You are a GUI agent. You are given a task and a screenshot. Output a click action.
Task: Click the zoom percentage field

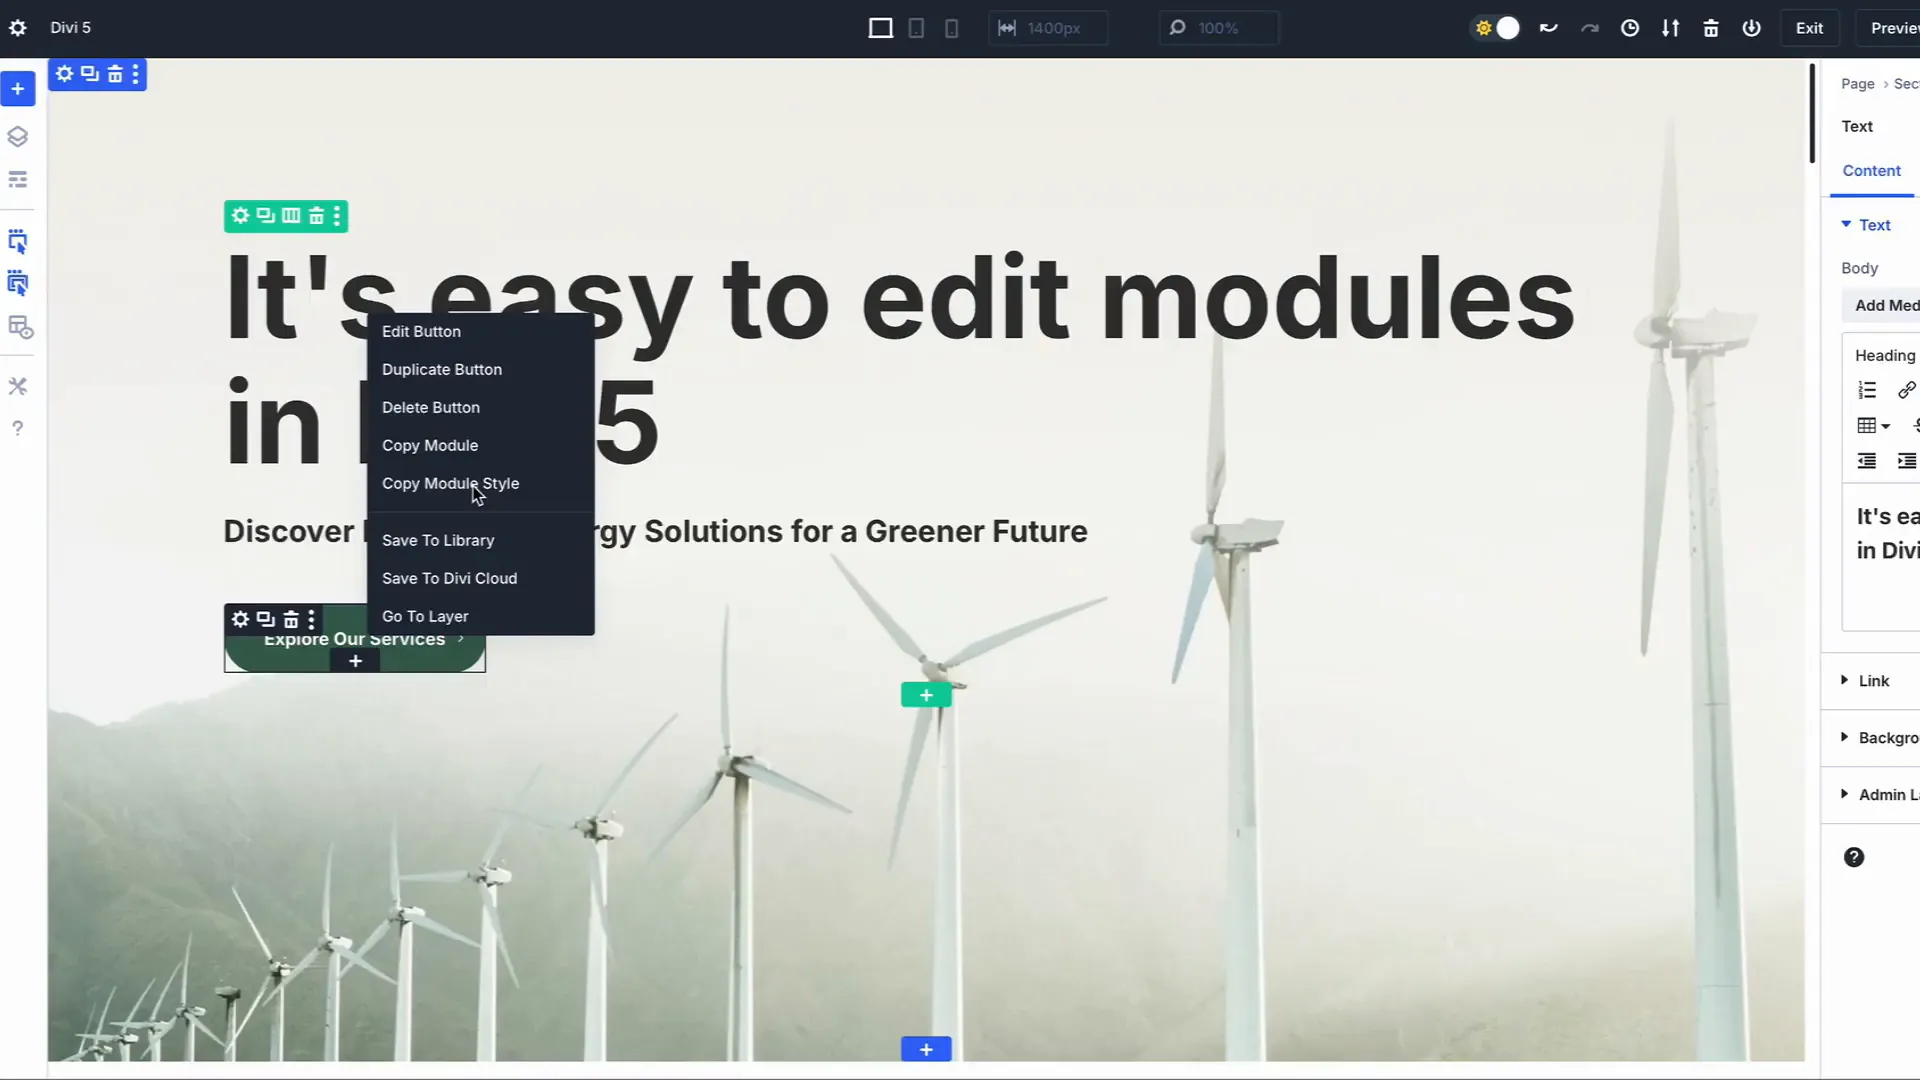(x=1219, y=28)
